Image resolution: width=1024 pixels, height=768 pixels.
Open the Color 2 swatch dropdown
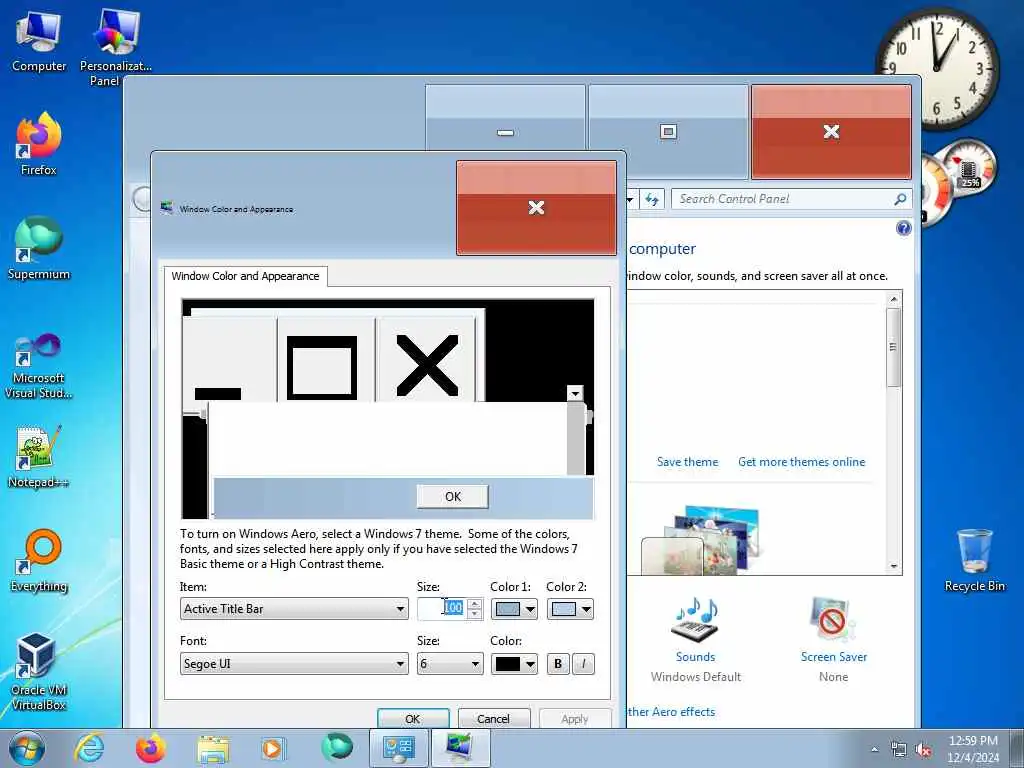570,609
